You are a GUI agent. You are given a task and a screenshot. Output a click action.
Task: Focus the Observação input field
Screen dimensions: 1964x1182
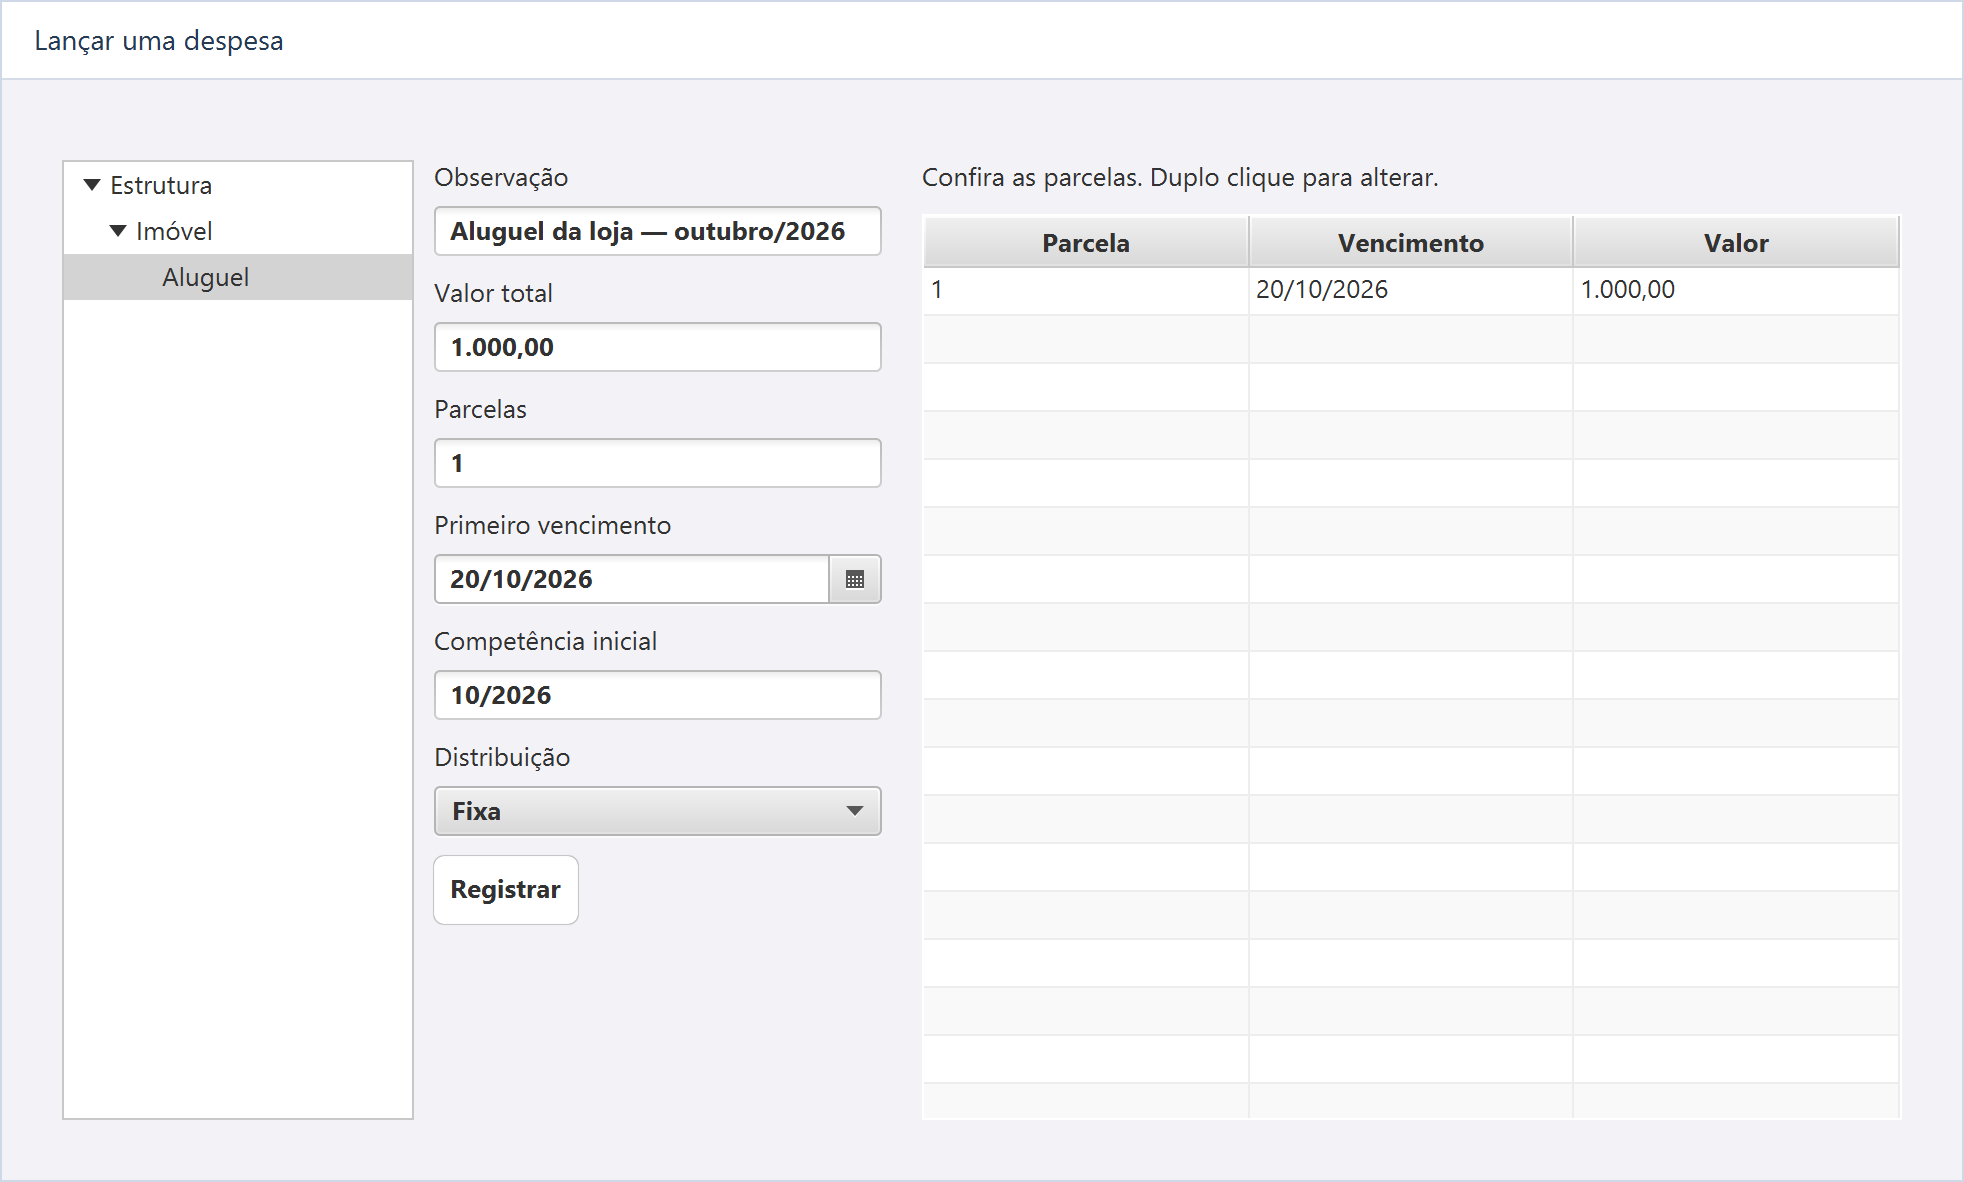658,231
